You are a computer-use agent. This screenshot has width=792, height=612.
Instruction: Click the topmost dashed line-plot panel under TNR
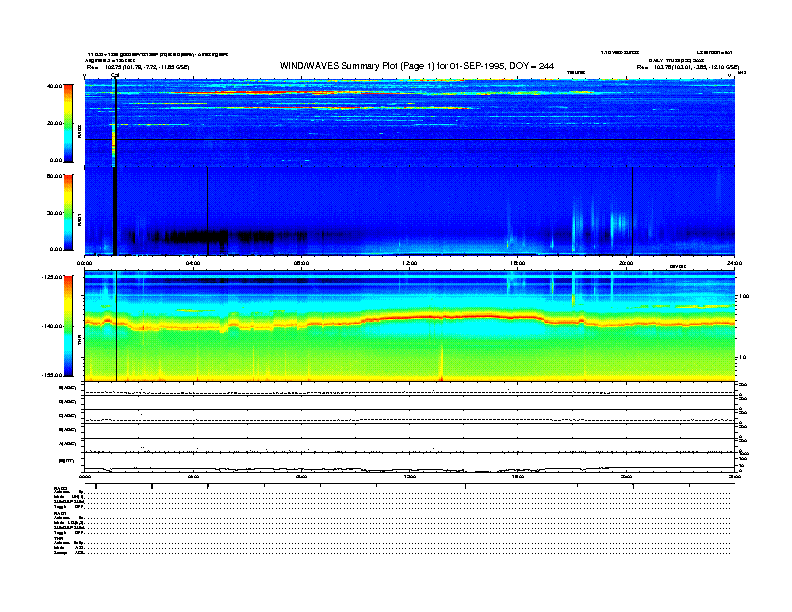pos(410,389)
